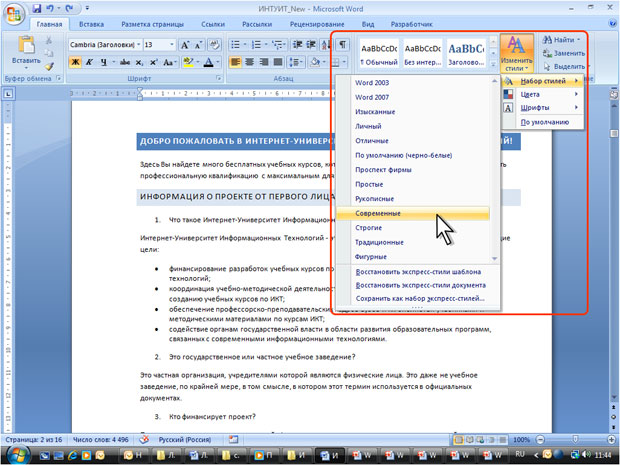
Task: Open the Вставка ribbon tab
Action: (x=91, y=24)
